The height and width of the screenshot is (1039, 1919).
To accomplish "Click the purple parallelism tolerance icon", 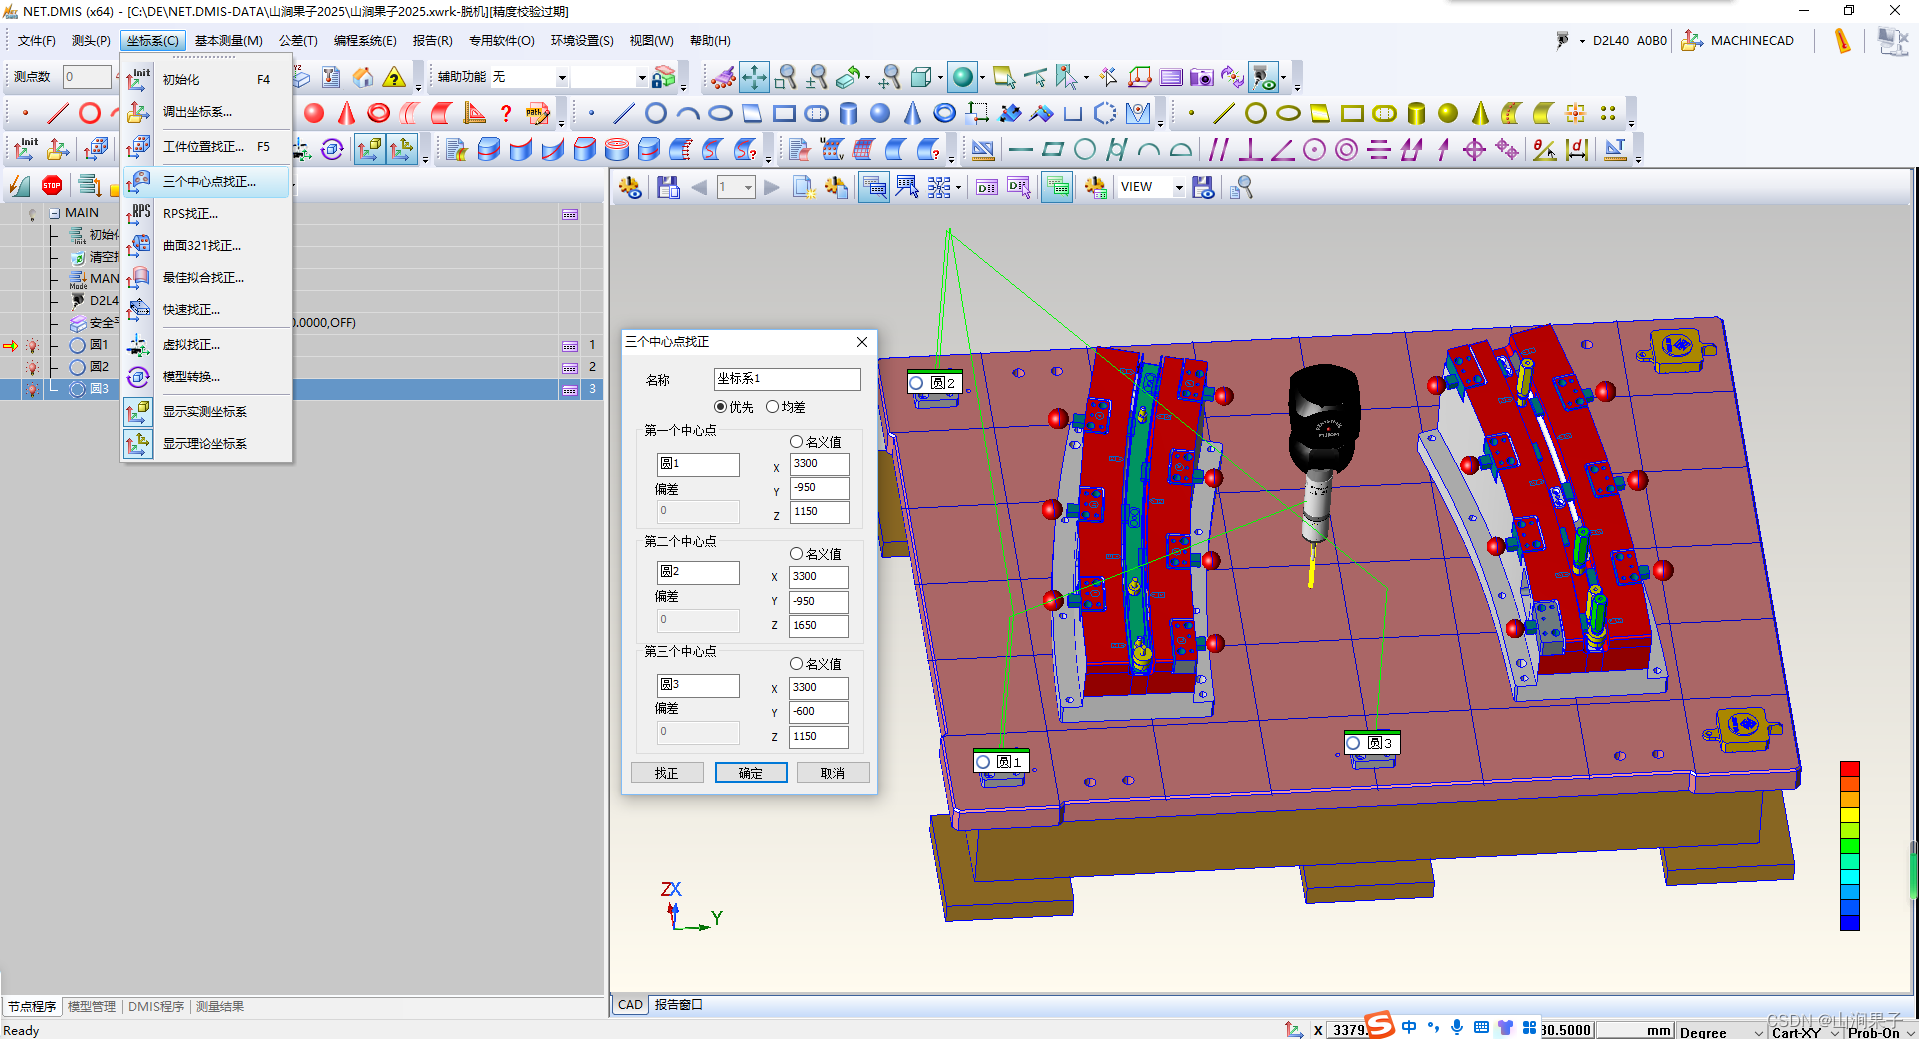I will [1218, 150].
